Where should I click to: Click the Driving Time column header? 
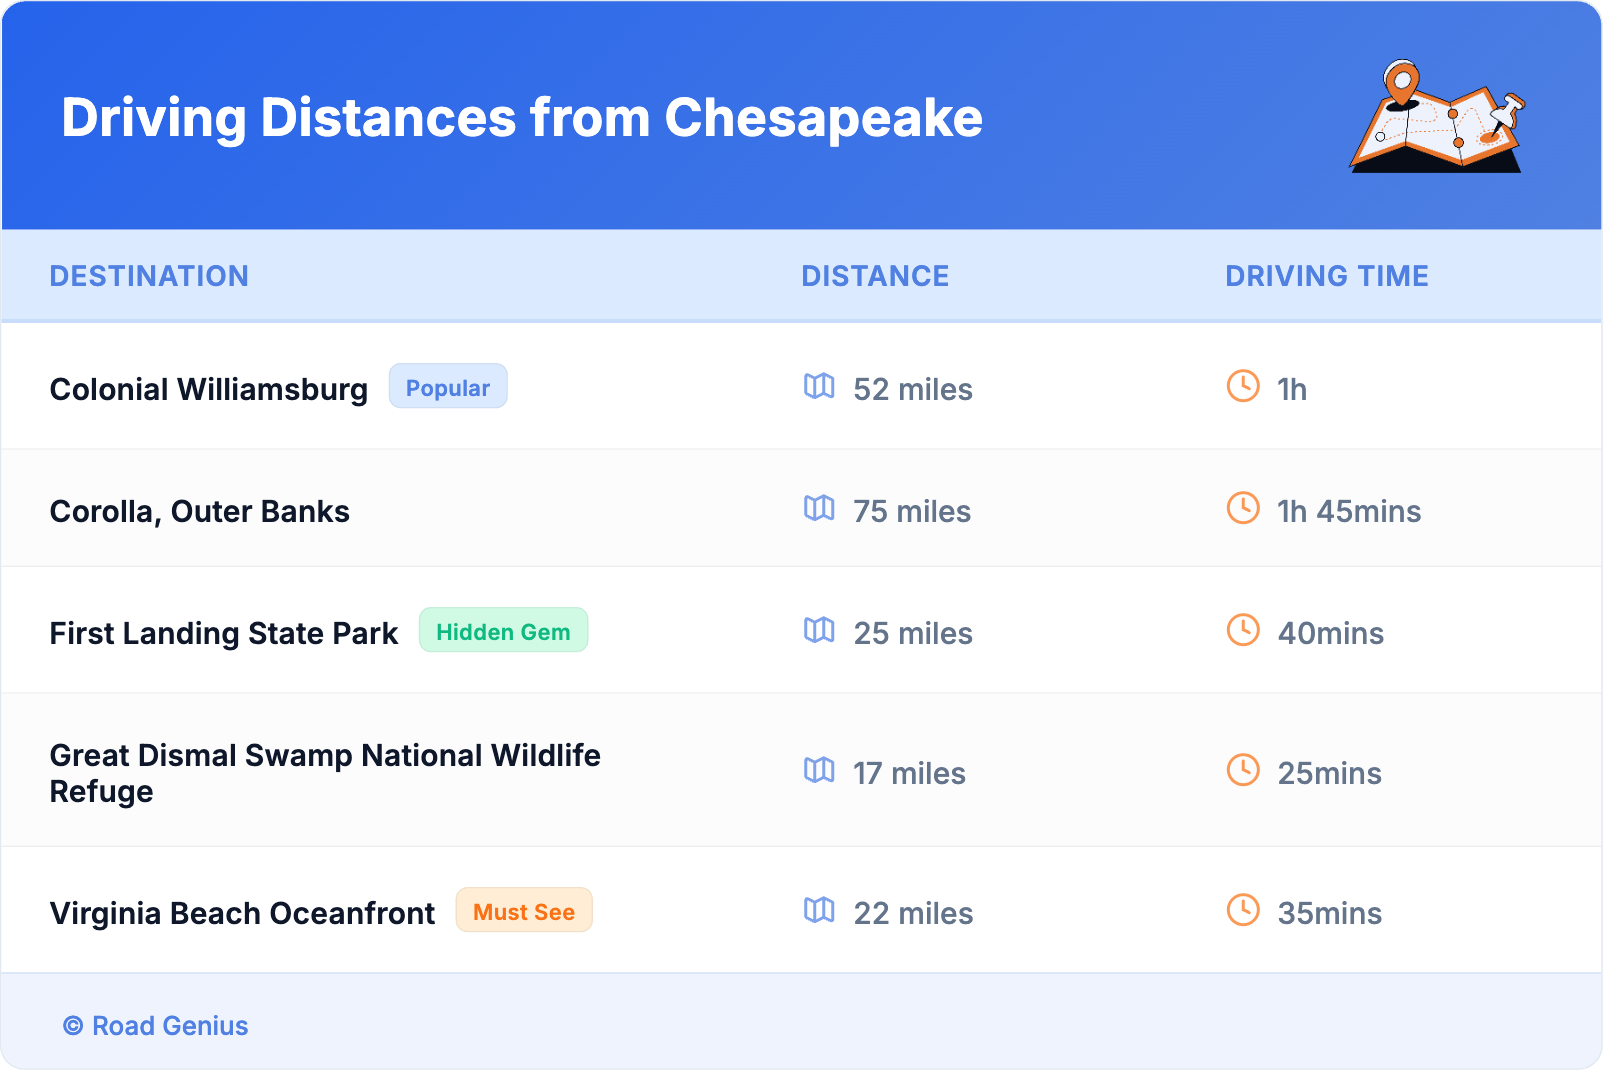pyautogui.click(x=1326, y=276)
